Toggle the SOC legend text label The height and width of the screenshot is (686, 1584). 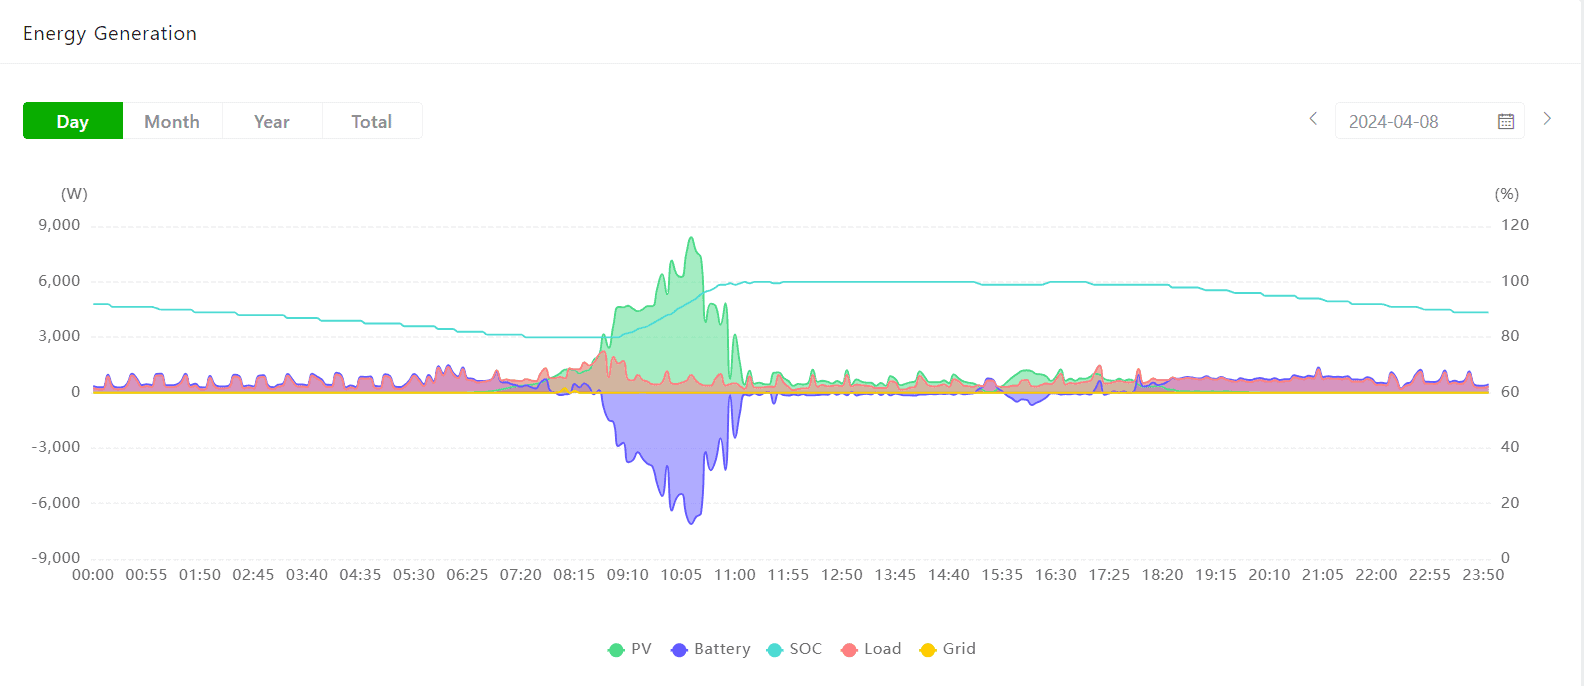click(805, 649)
